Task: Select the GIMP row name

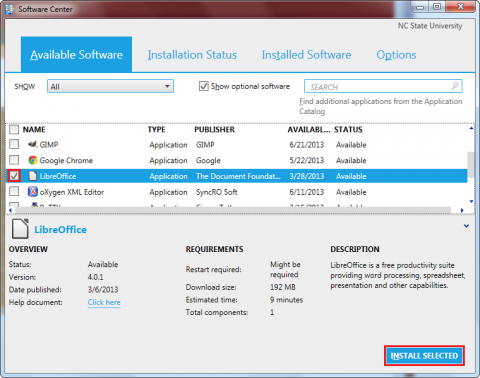Action: click(x=49, y=144)
